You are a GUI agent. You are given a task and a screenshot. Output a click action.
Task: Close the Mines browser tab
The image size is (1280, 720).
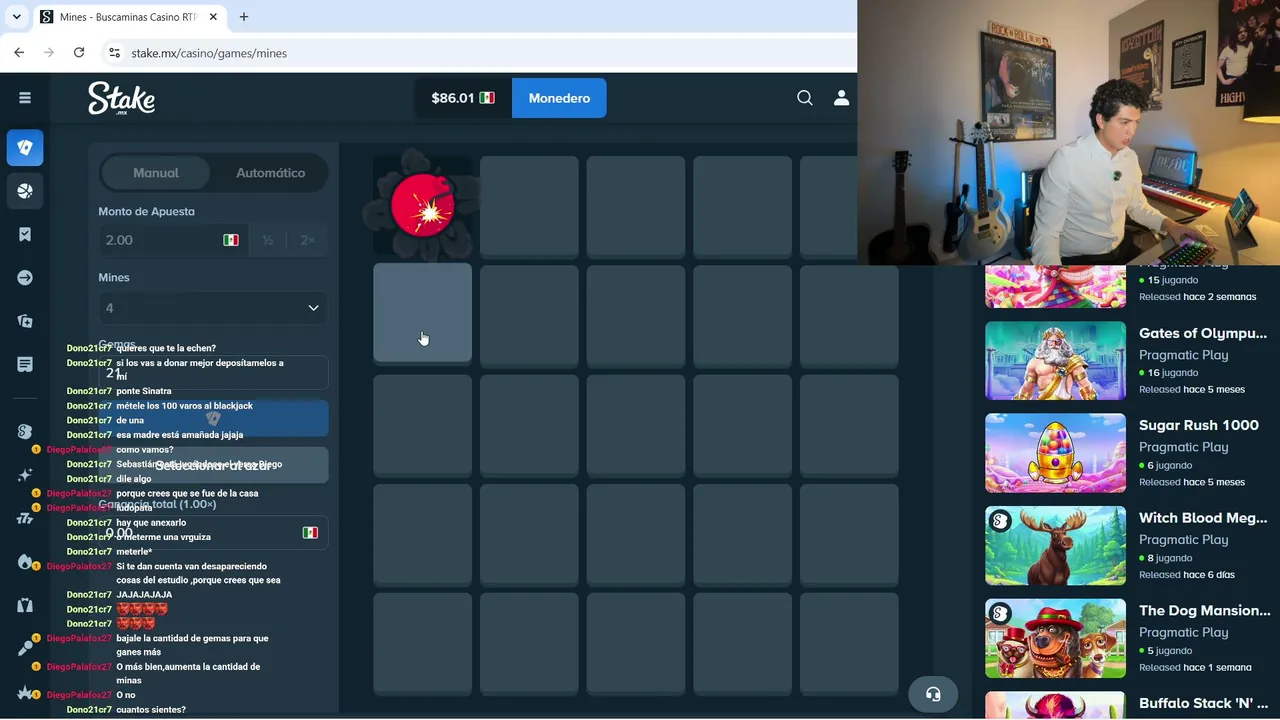click(x=213, y=17)
